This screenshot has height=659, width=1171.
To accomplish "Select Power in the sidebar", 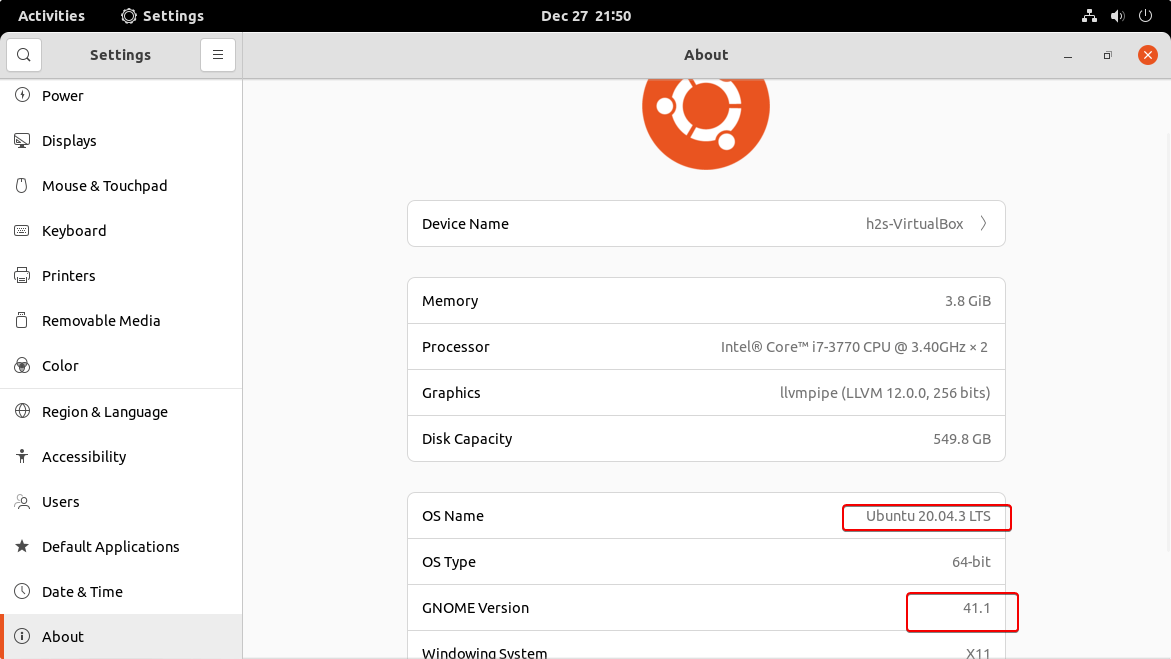I will pos(121,95).
